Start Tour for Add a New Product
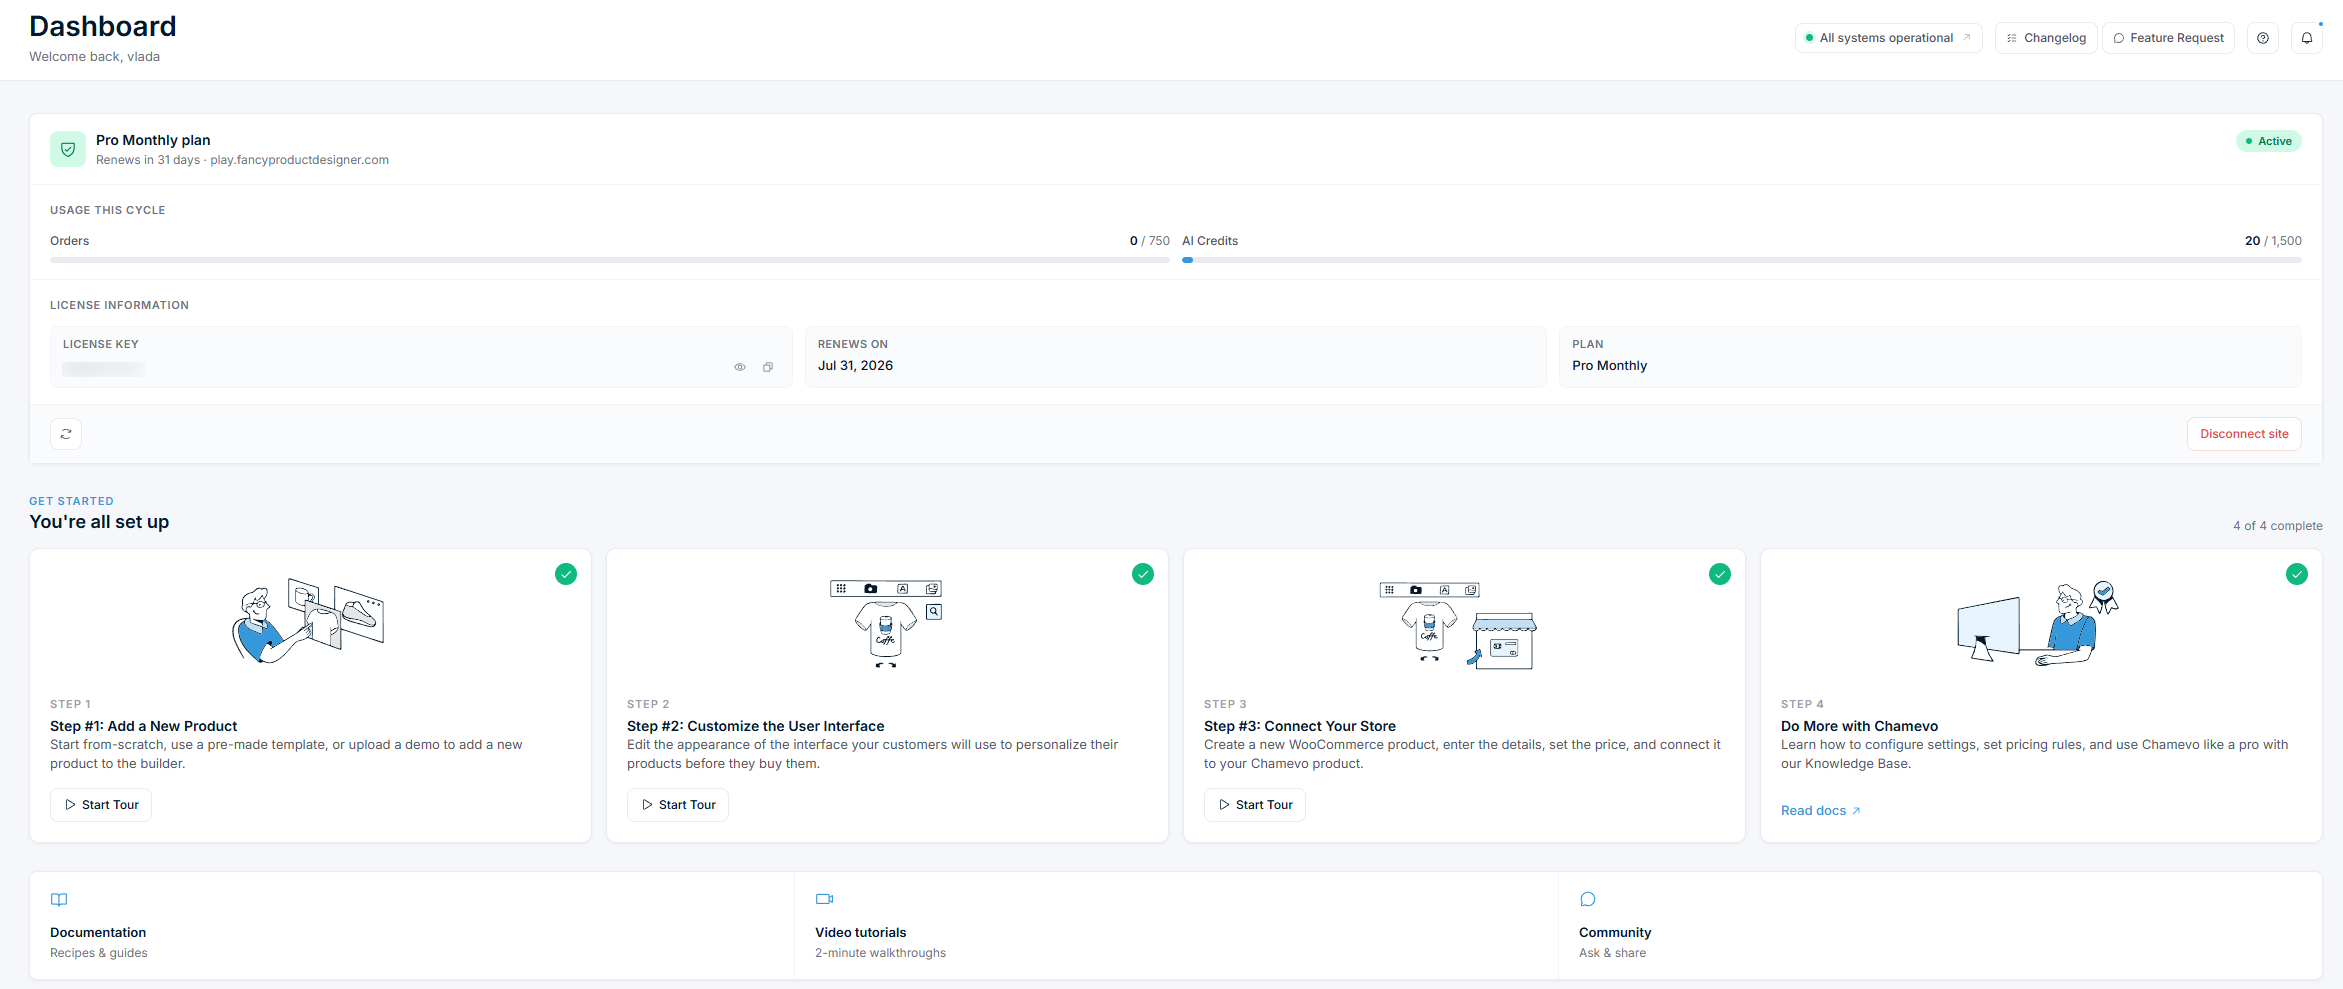Screen dimensions: 2343x989 coord(101,805)
